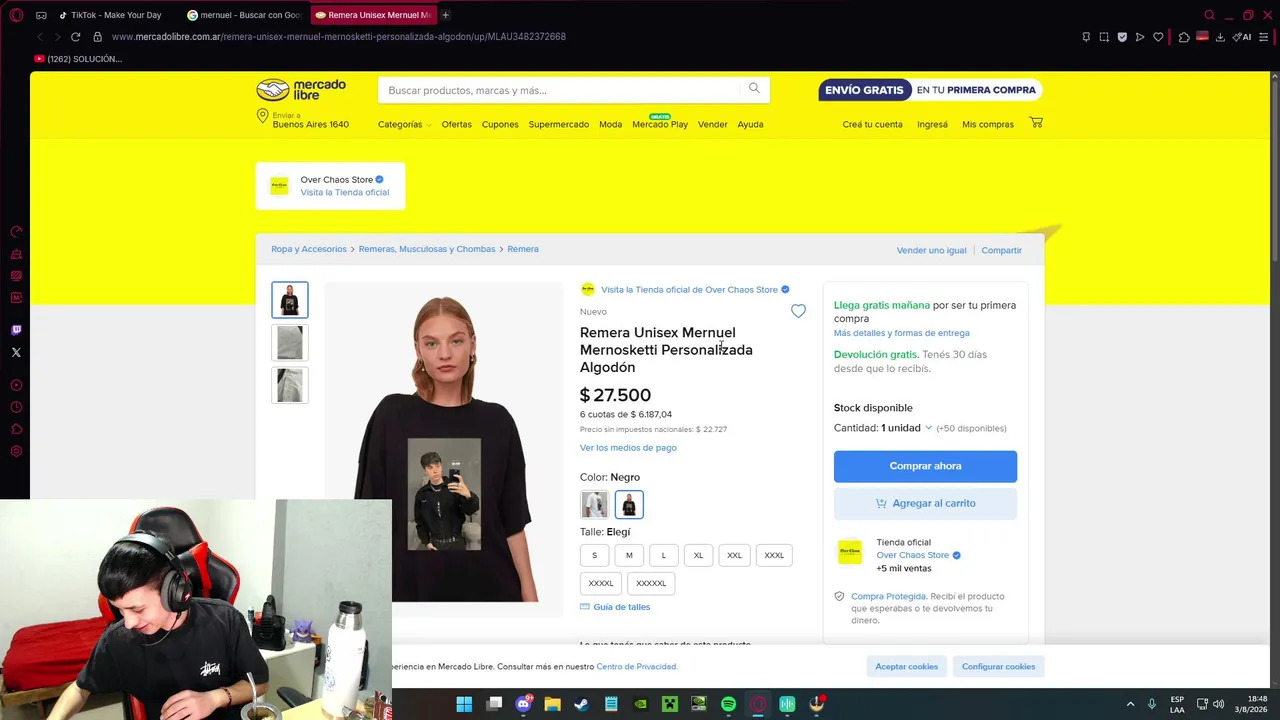
Task: Open the X (Twitter) sidebar panel
Action: (16, 352)
